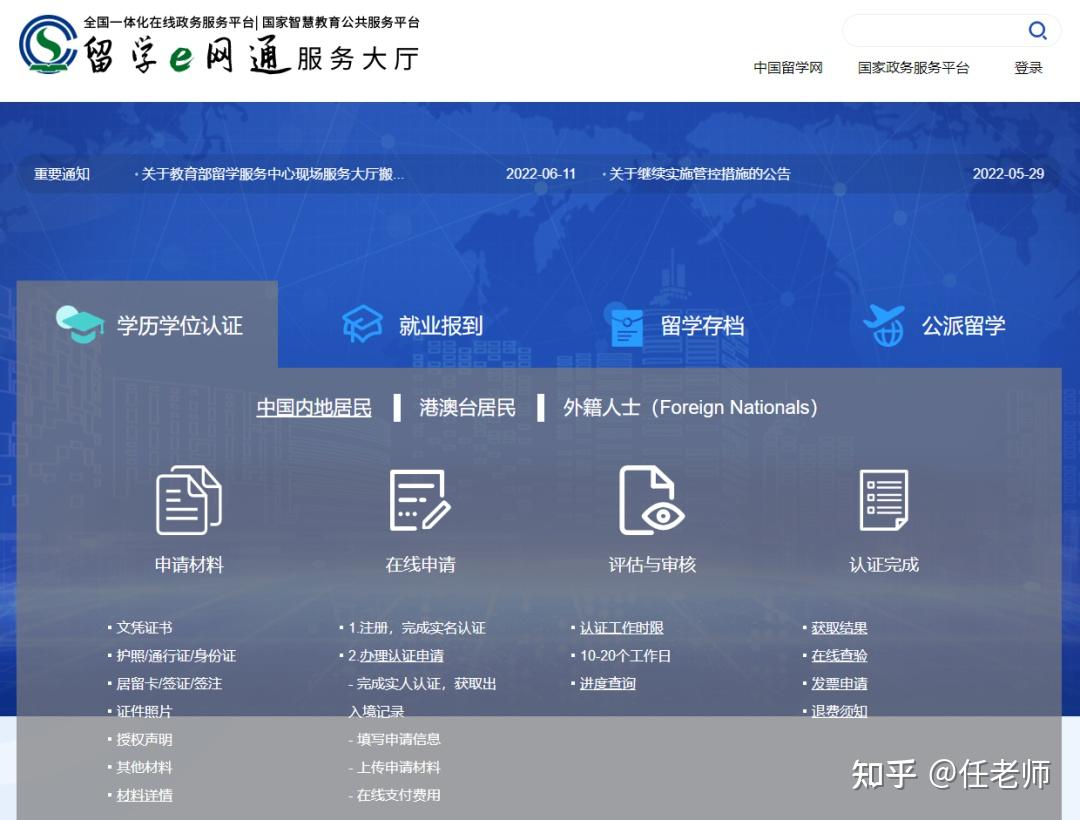Click the 评估与审核 eye-document icon
The height and width of the screenshot is (820, 1080).
coord(652,502)
